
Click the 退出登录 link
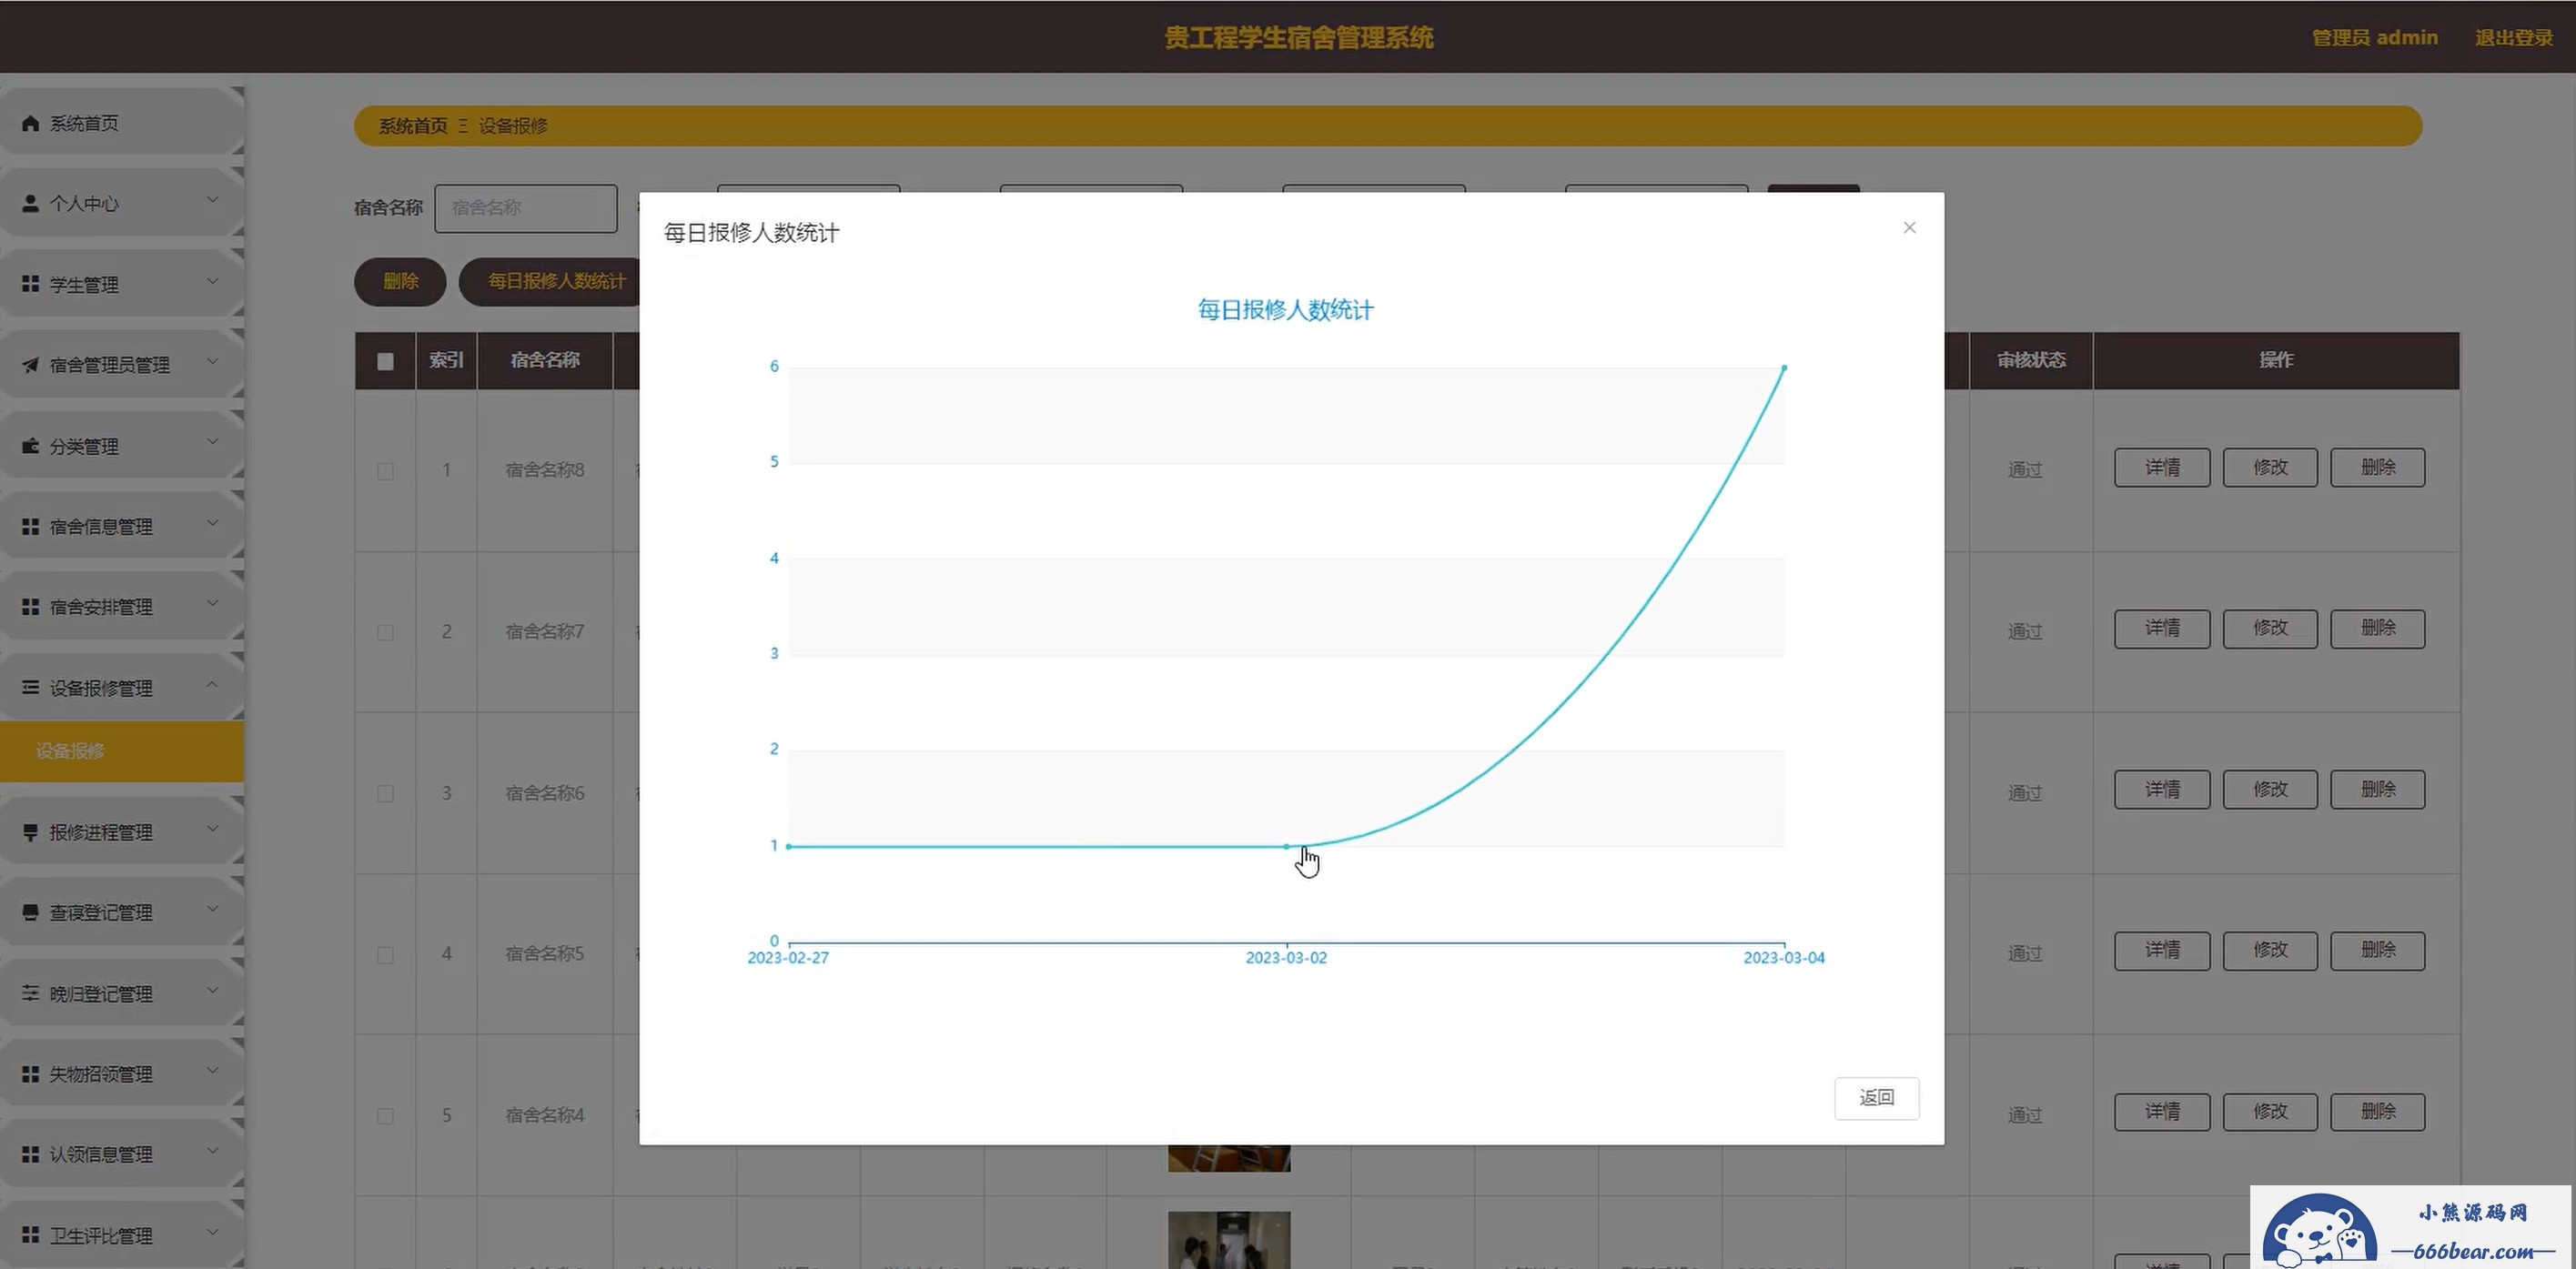pyautogui.click(x=2514, y=38)
